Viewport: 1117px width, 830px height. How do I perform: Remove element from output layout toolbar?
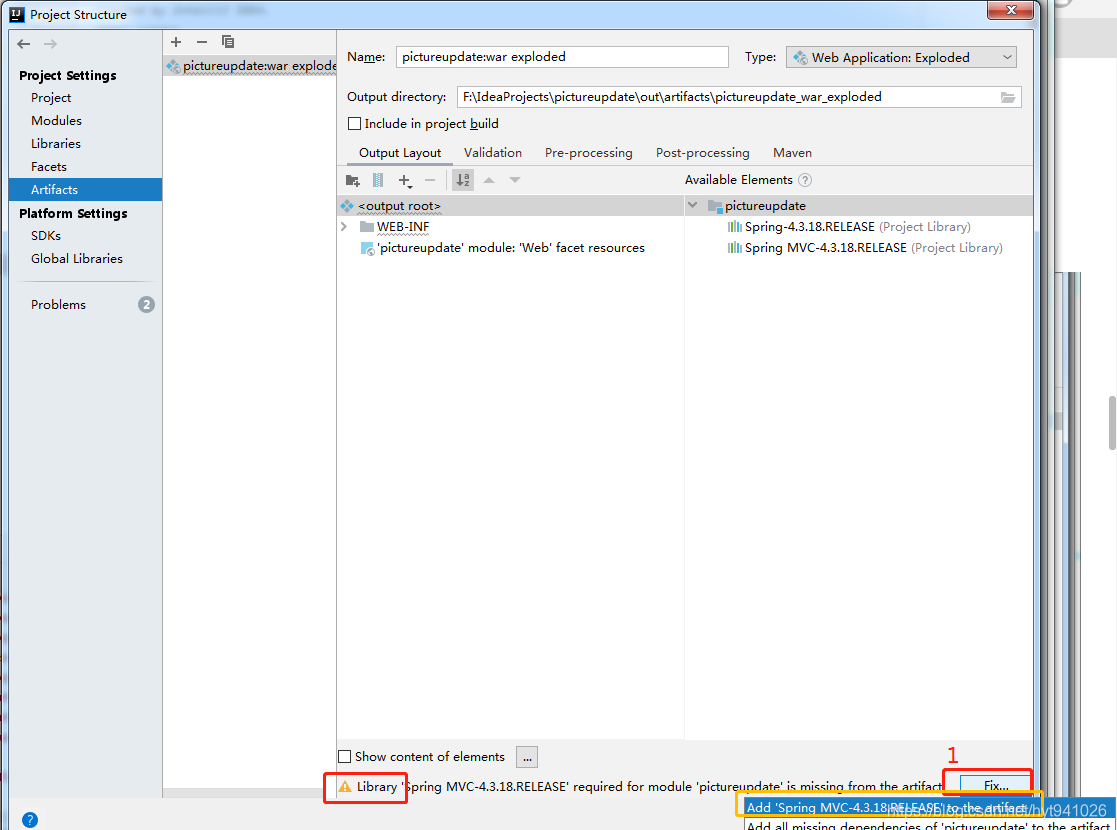[x=430, y=180]
